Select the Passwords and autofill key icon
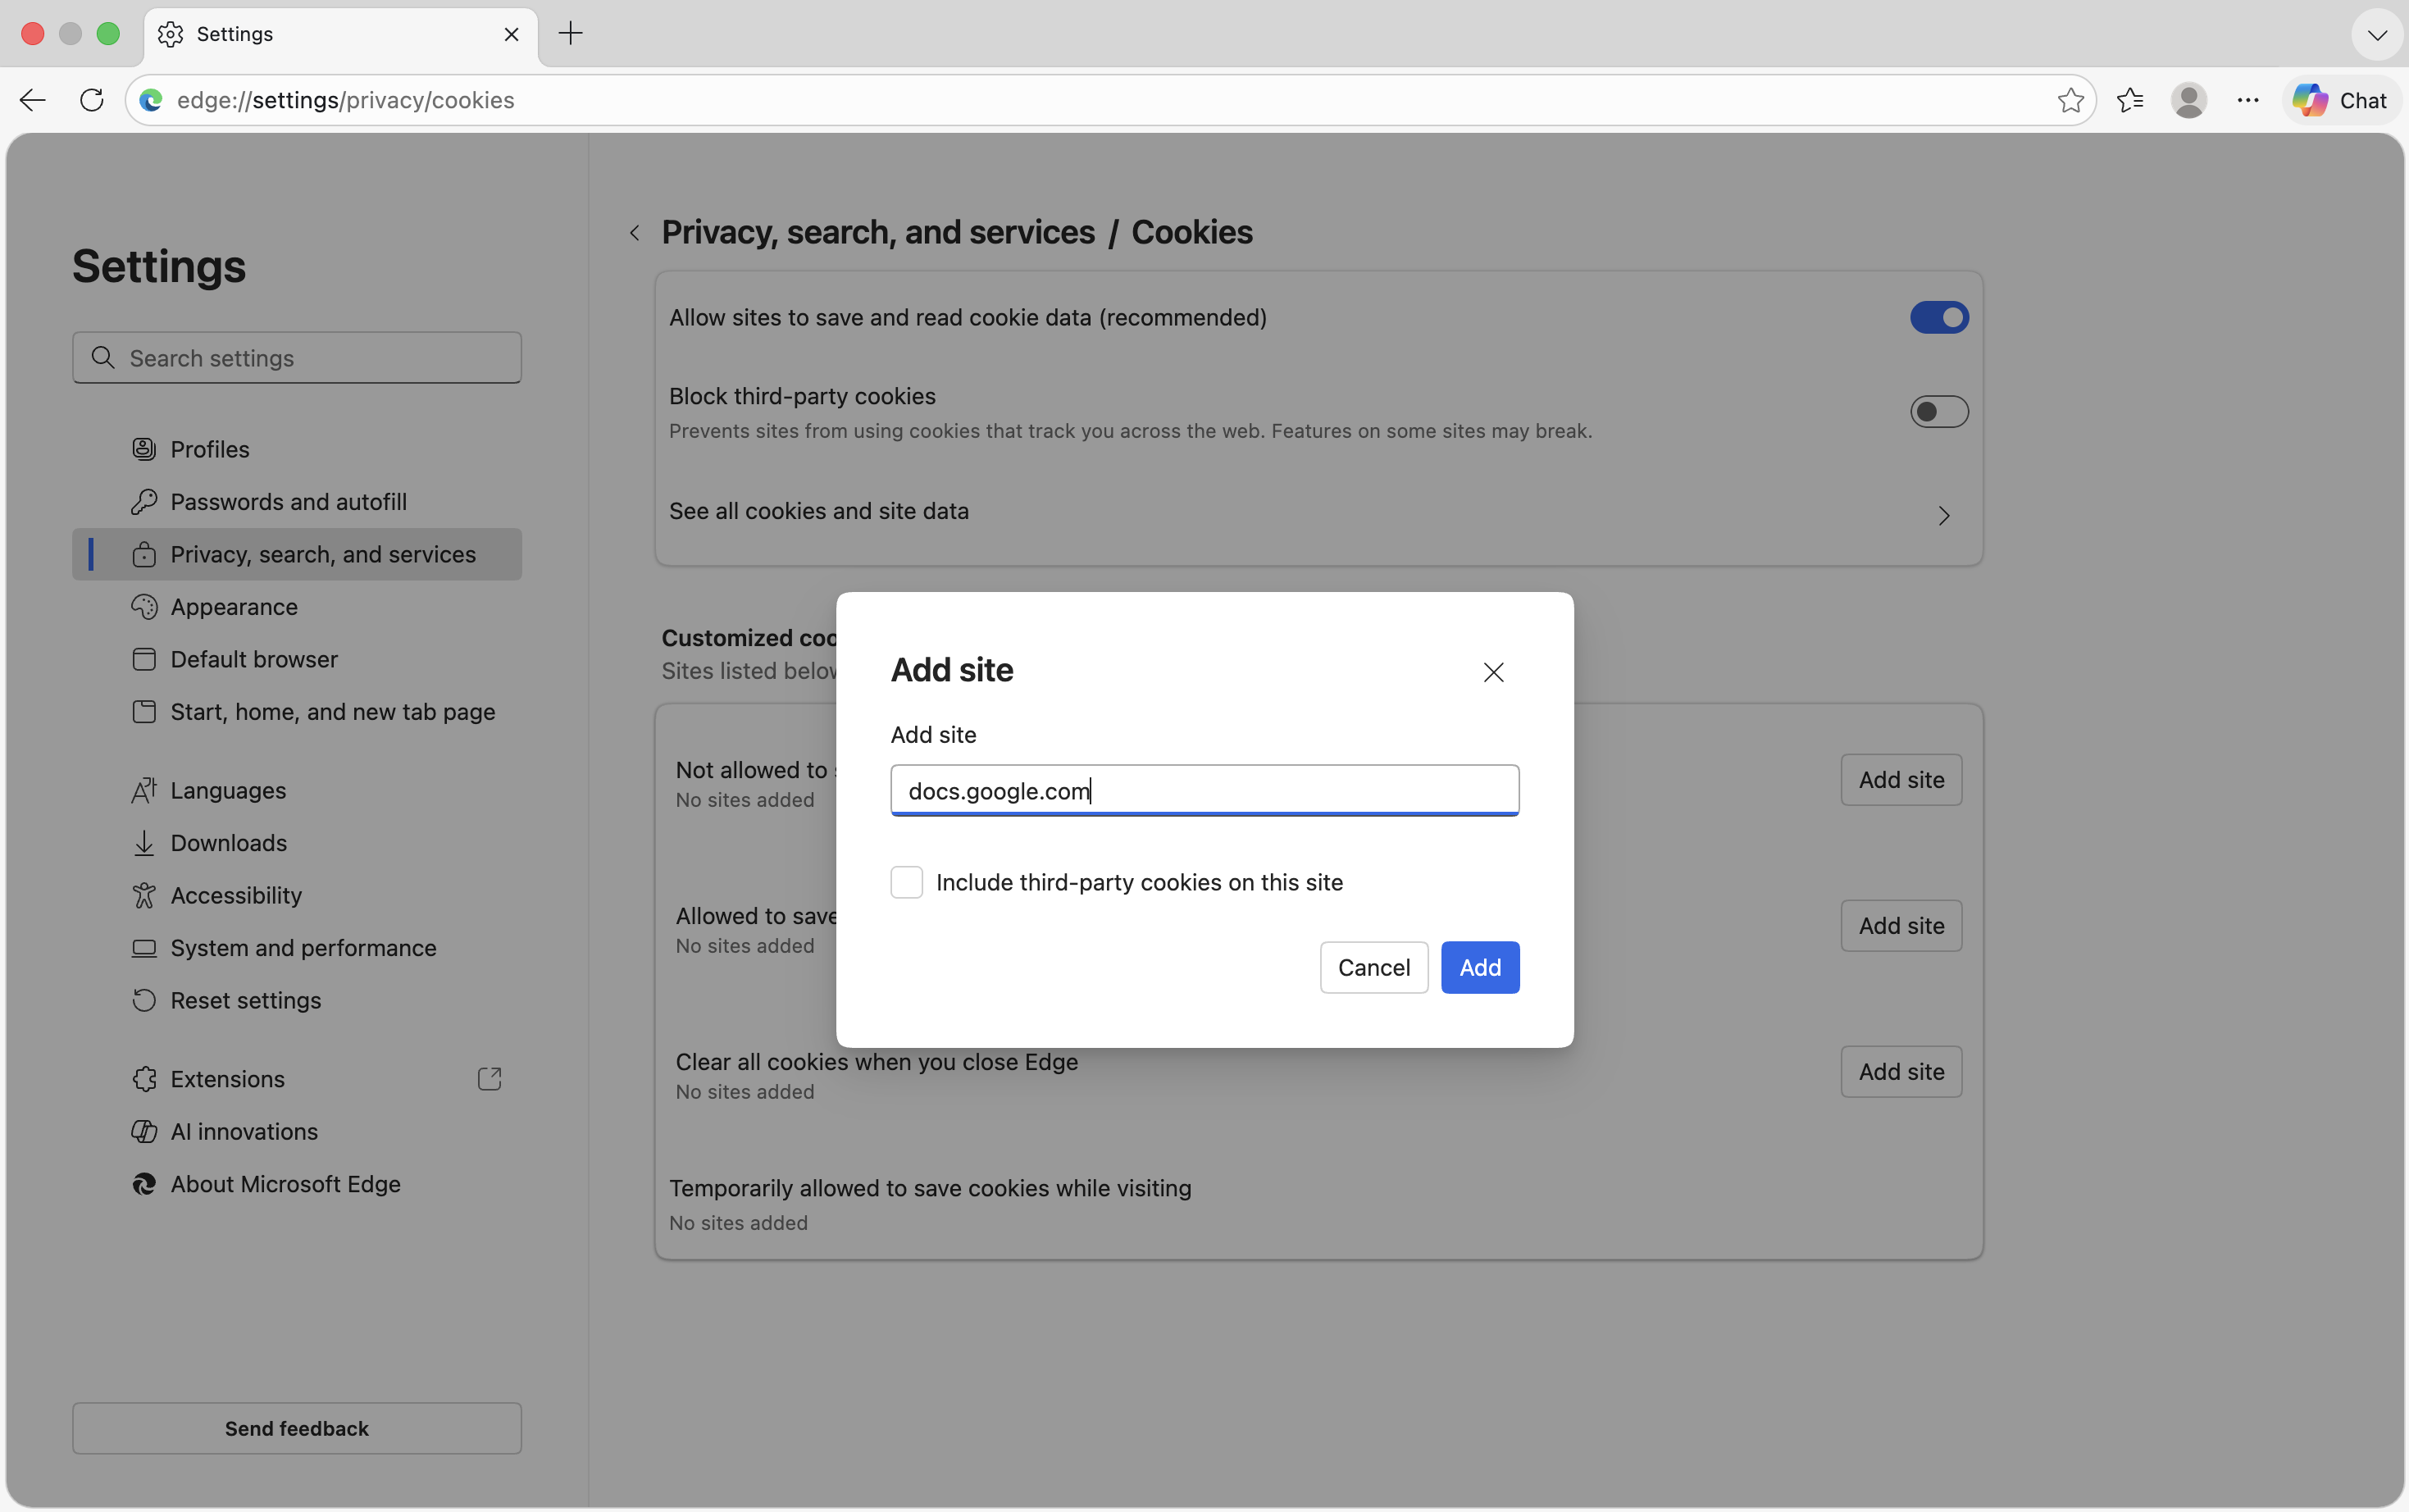 (x=144, y=501)
